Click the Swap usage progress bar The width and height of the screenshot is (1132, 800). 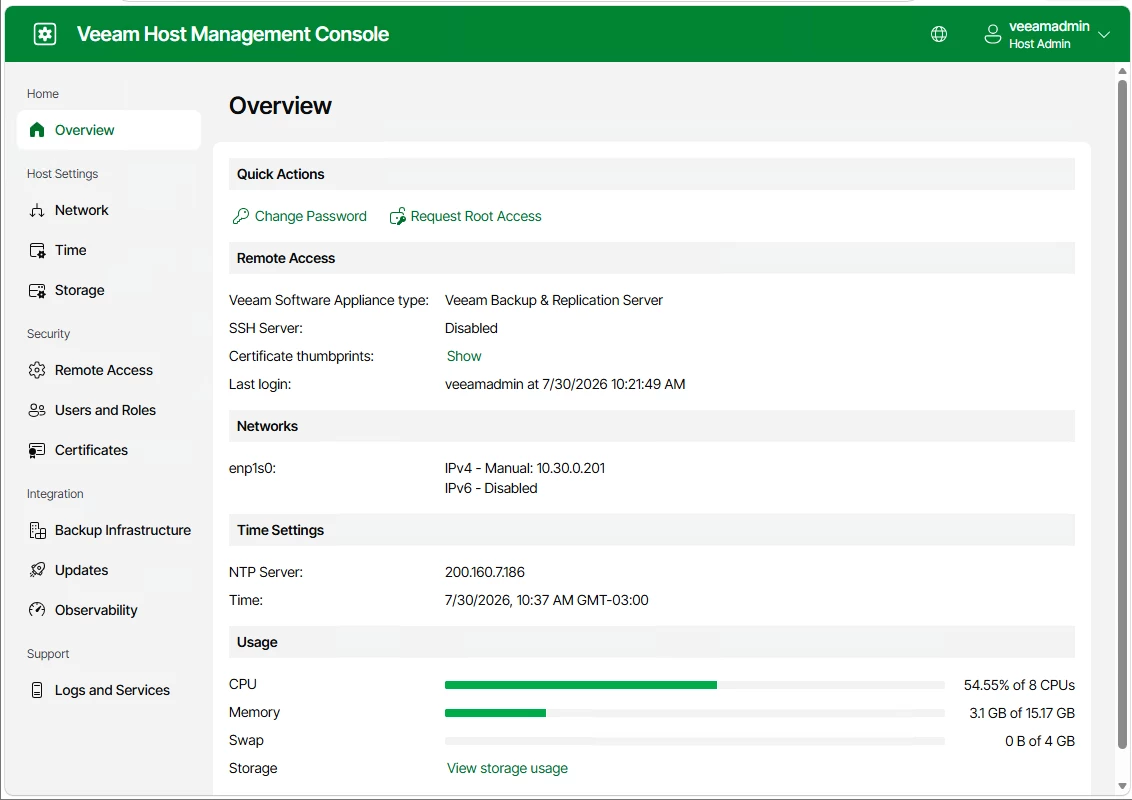pos(695,741)
